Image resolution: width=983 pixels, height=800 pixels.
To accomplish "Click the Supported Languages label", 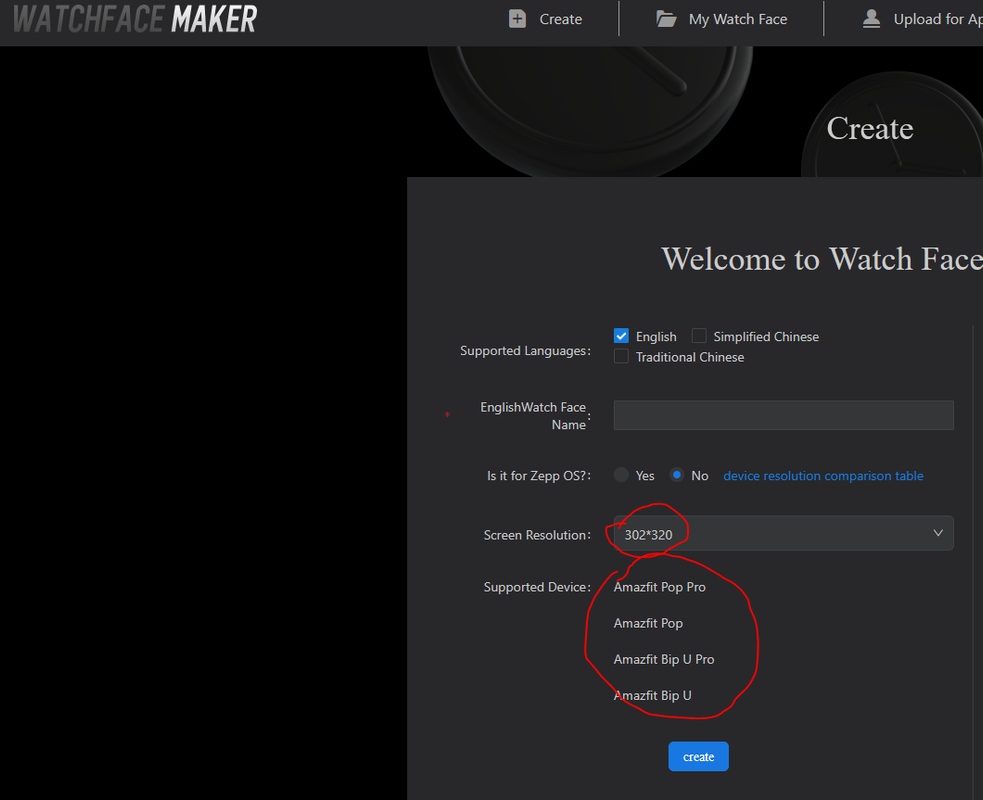I will click(x=525, y=351).
